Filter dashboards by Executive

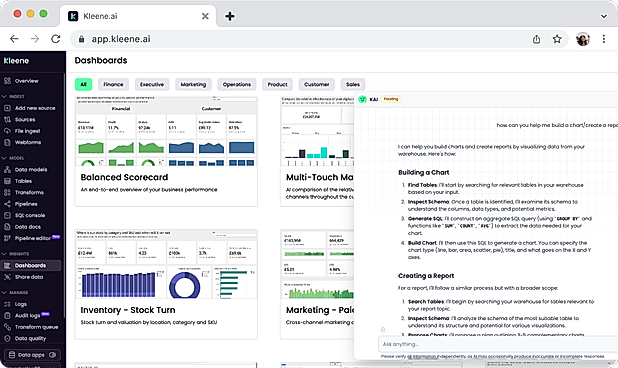(152, 84)
